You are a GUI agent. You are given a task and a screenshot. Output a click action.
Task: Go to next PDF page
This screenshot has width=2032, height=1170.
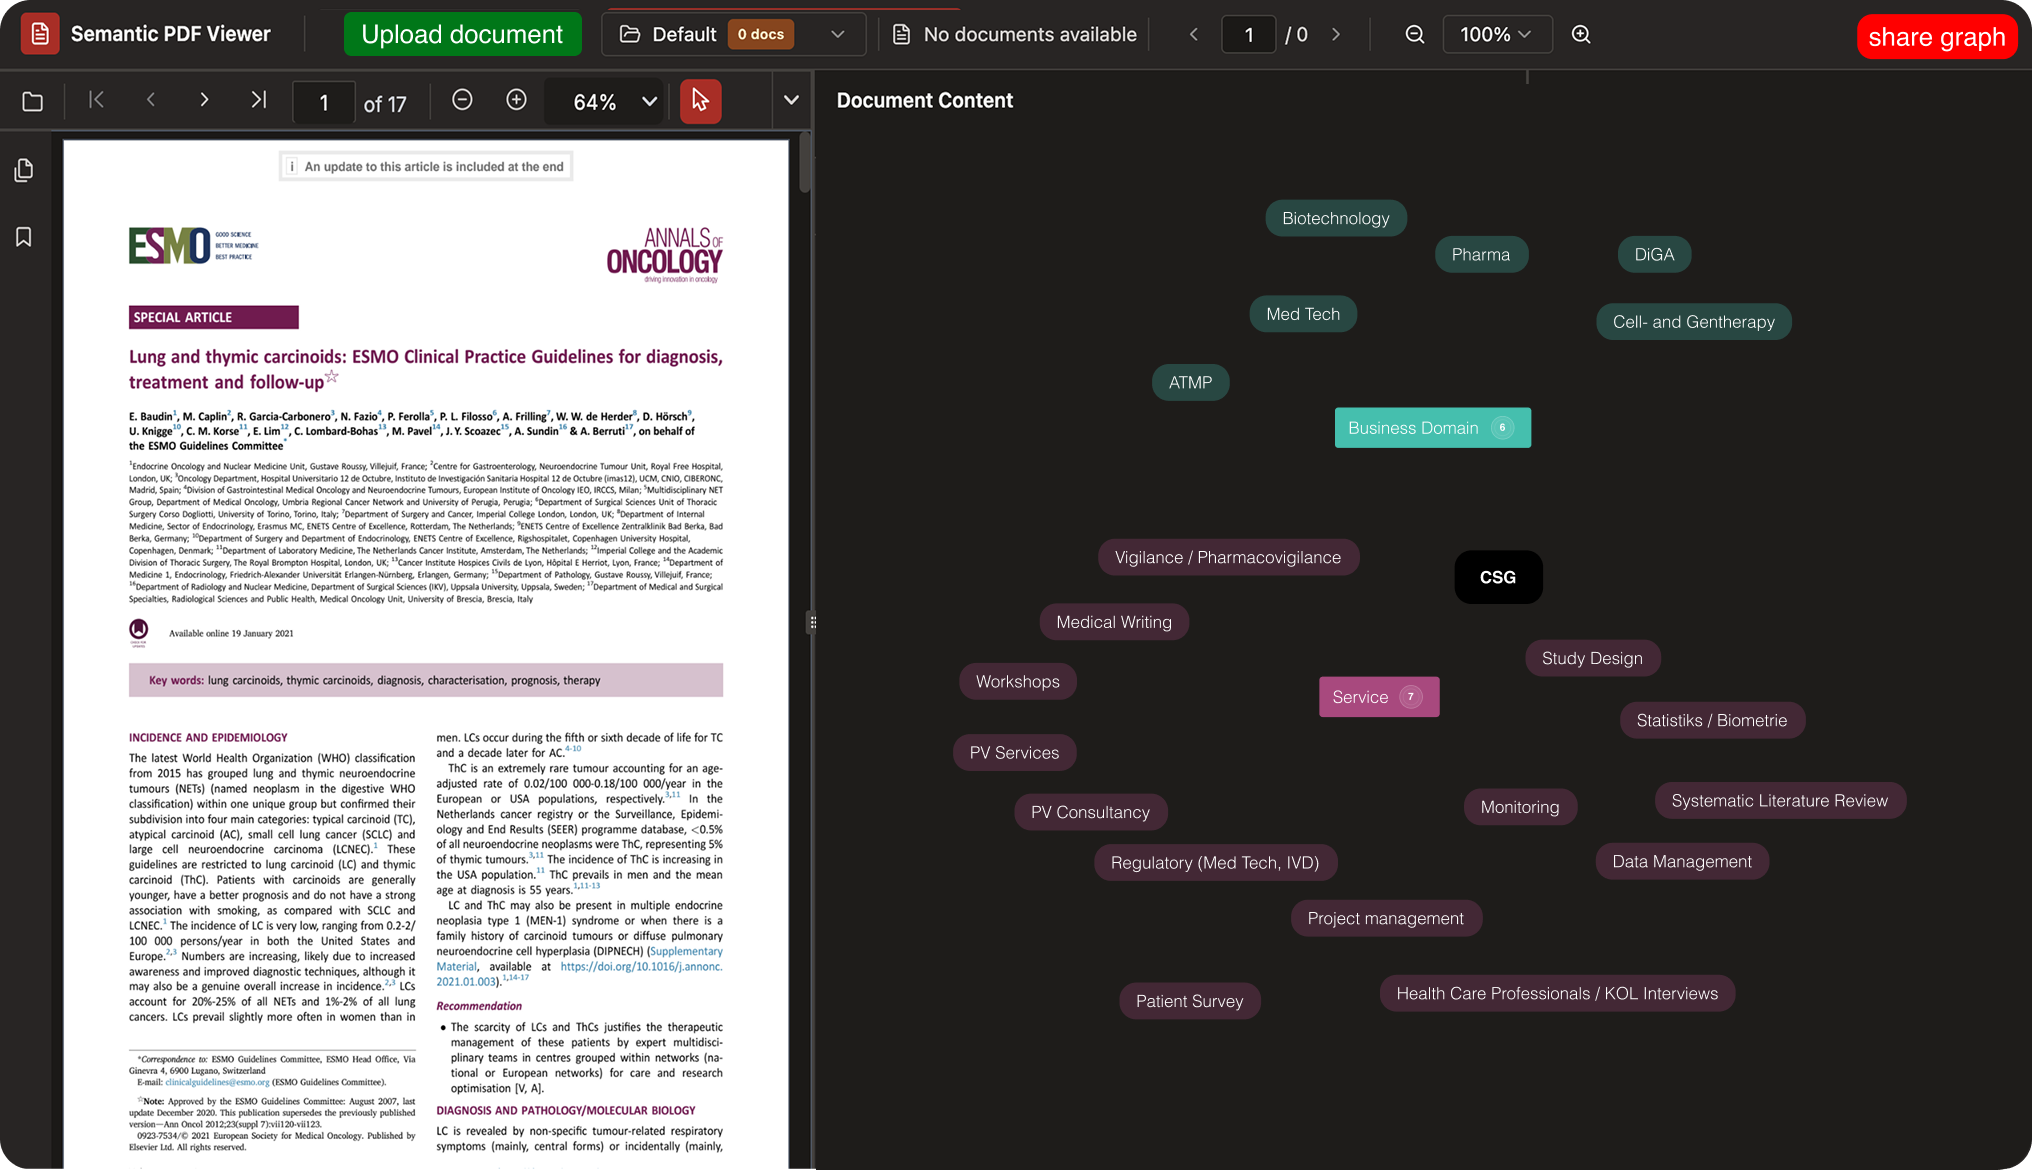(204, 100)
